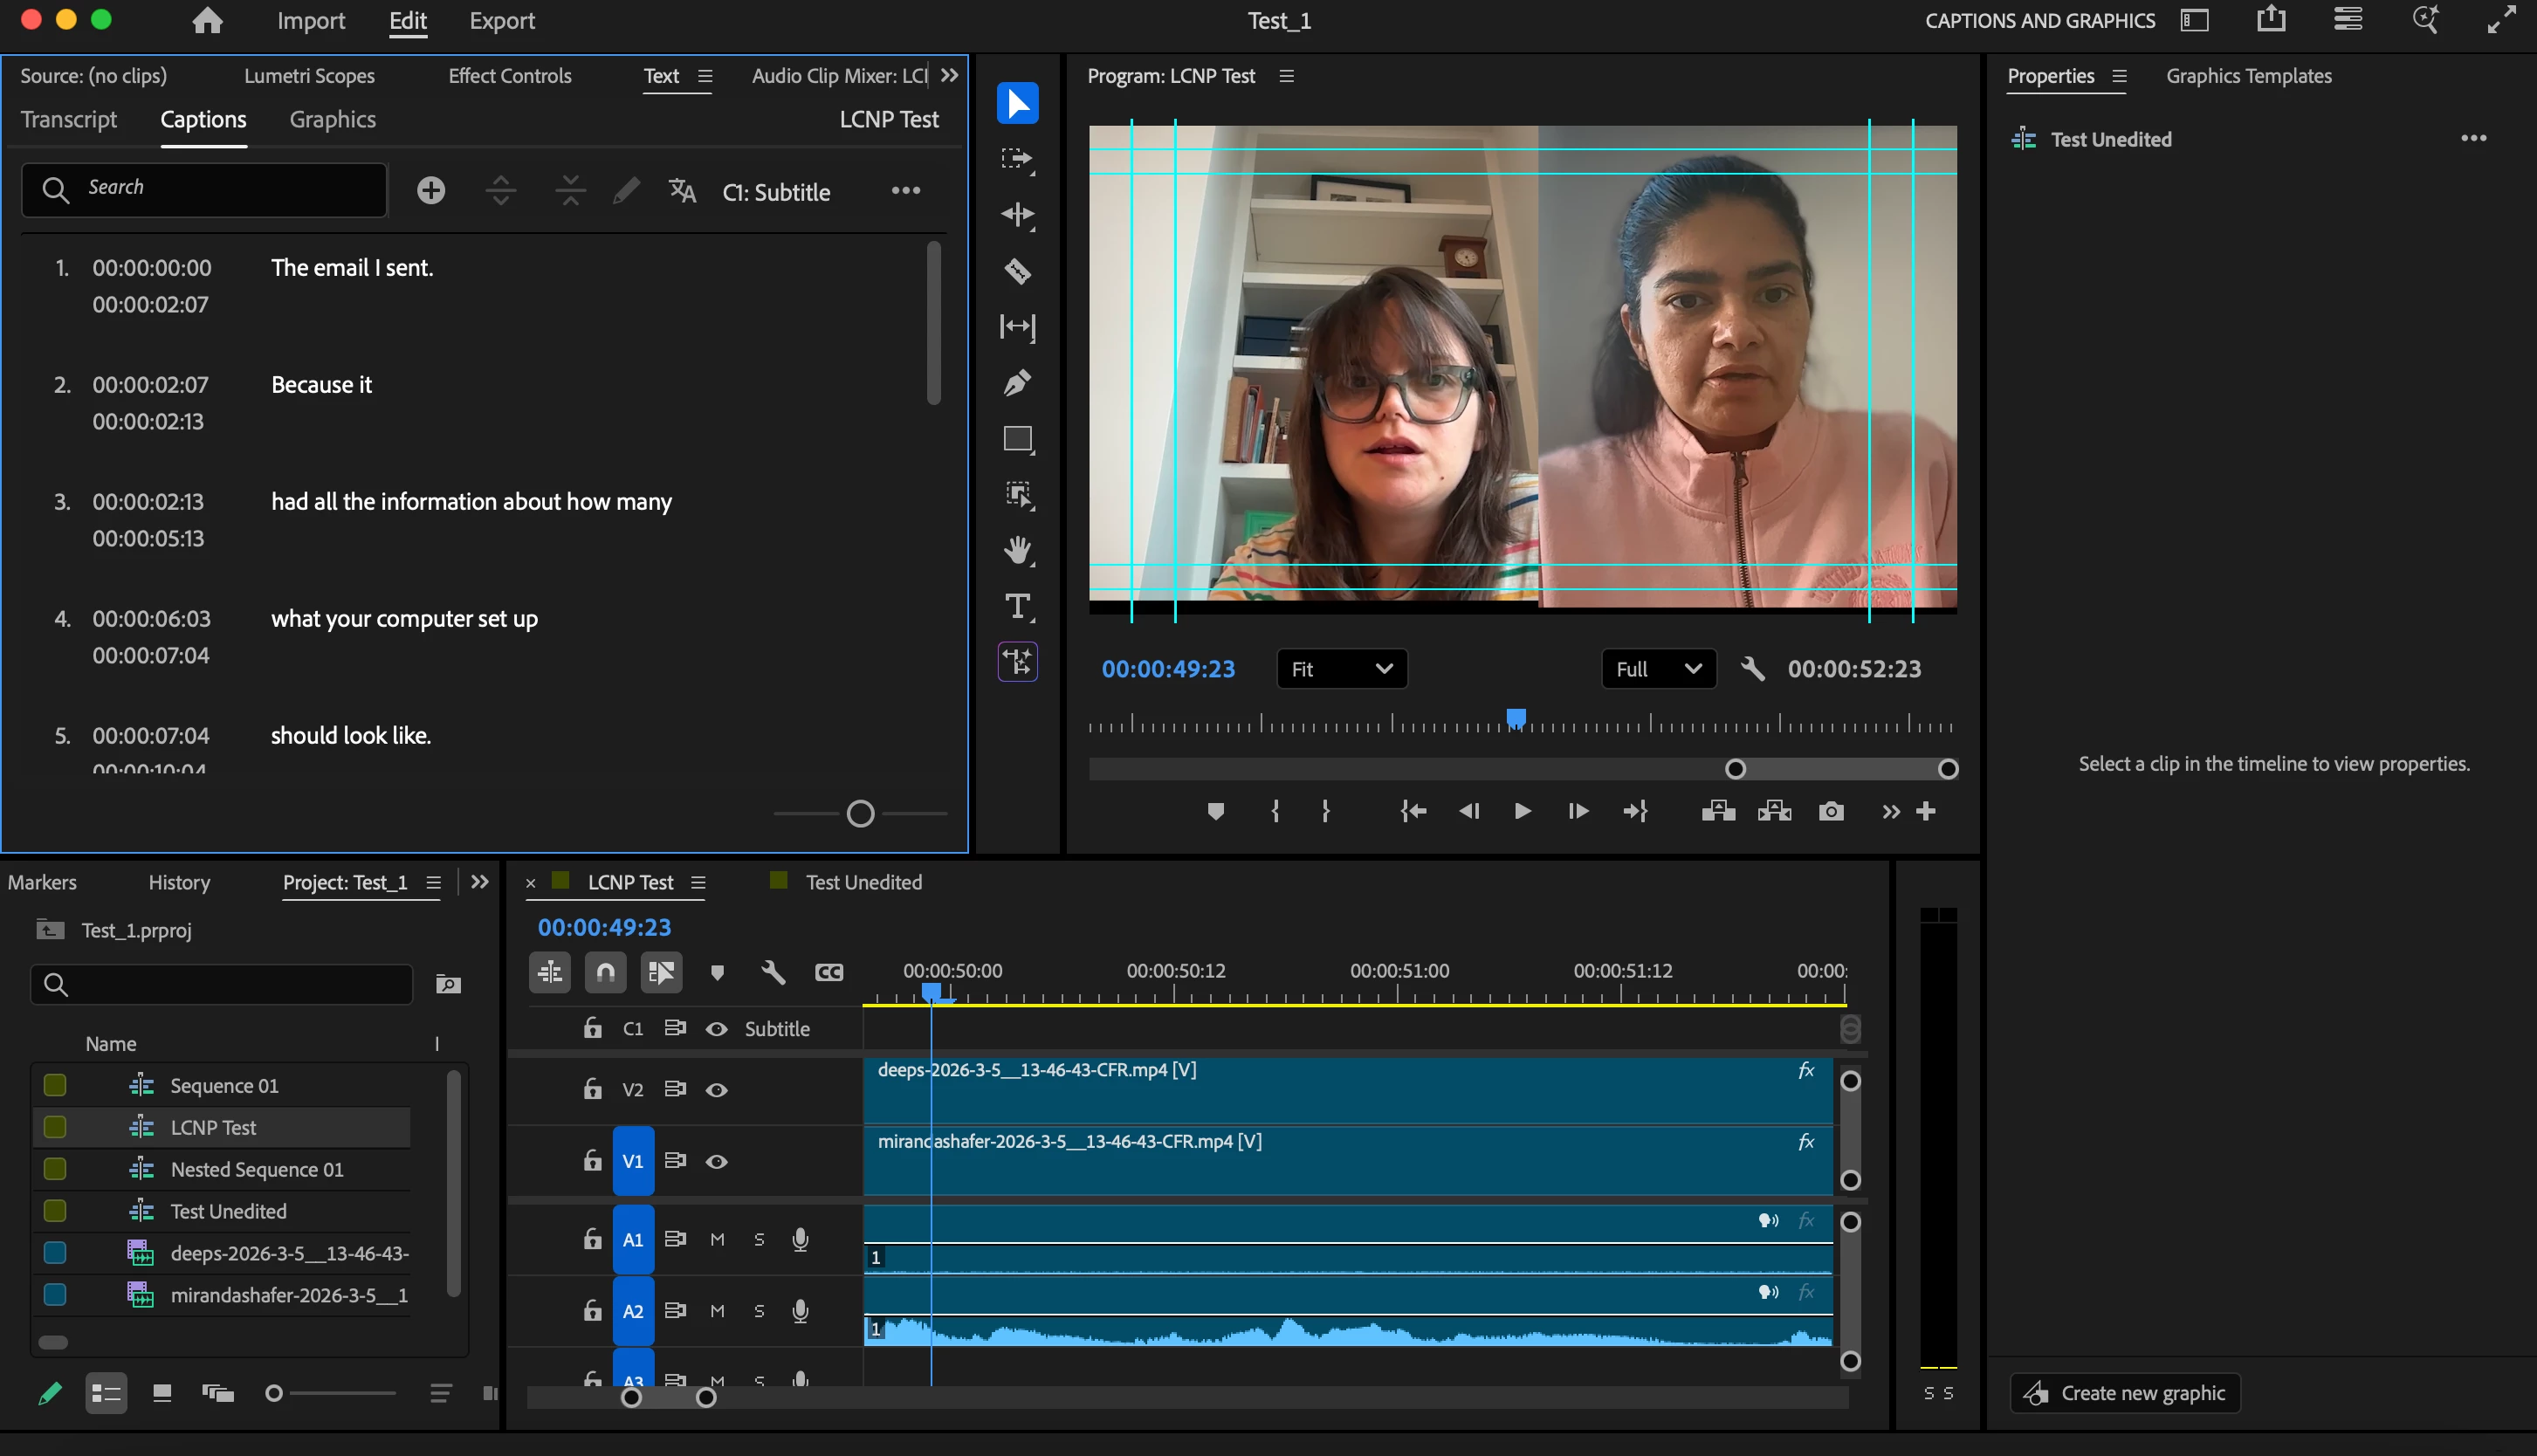Screen dimensions: 2537x1456
Task: Toggle lock on V1 track
Action: point(592,1160)
